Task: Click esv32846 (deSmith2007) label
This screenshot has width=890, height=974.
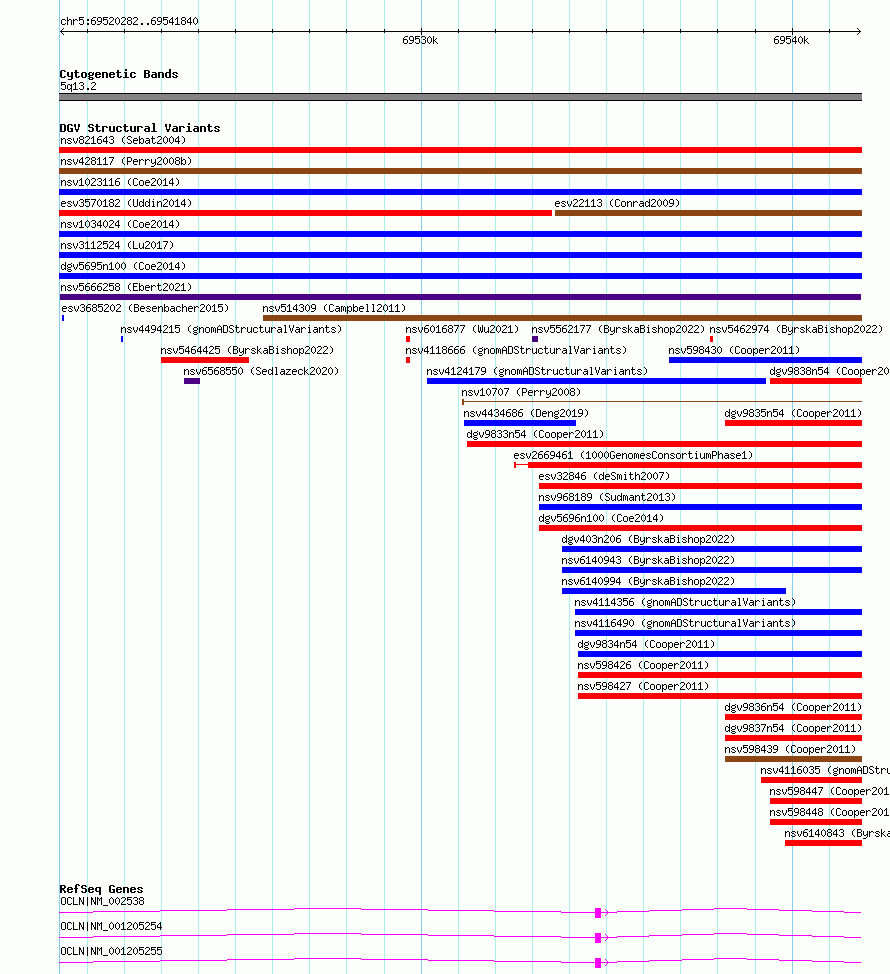Action: 604,478
